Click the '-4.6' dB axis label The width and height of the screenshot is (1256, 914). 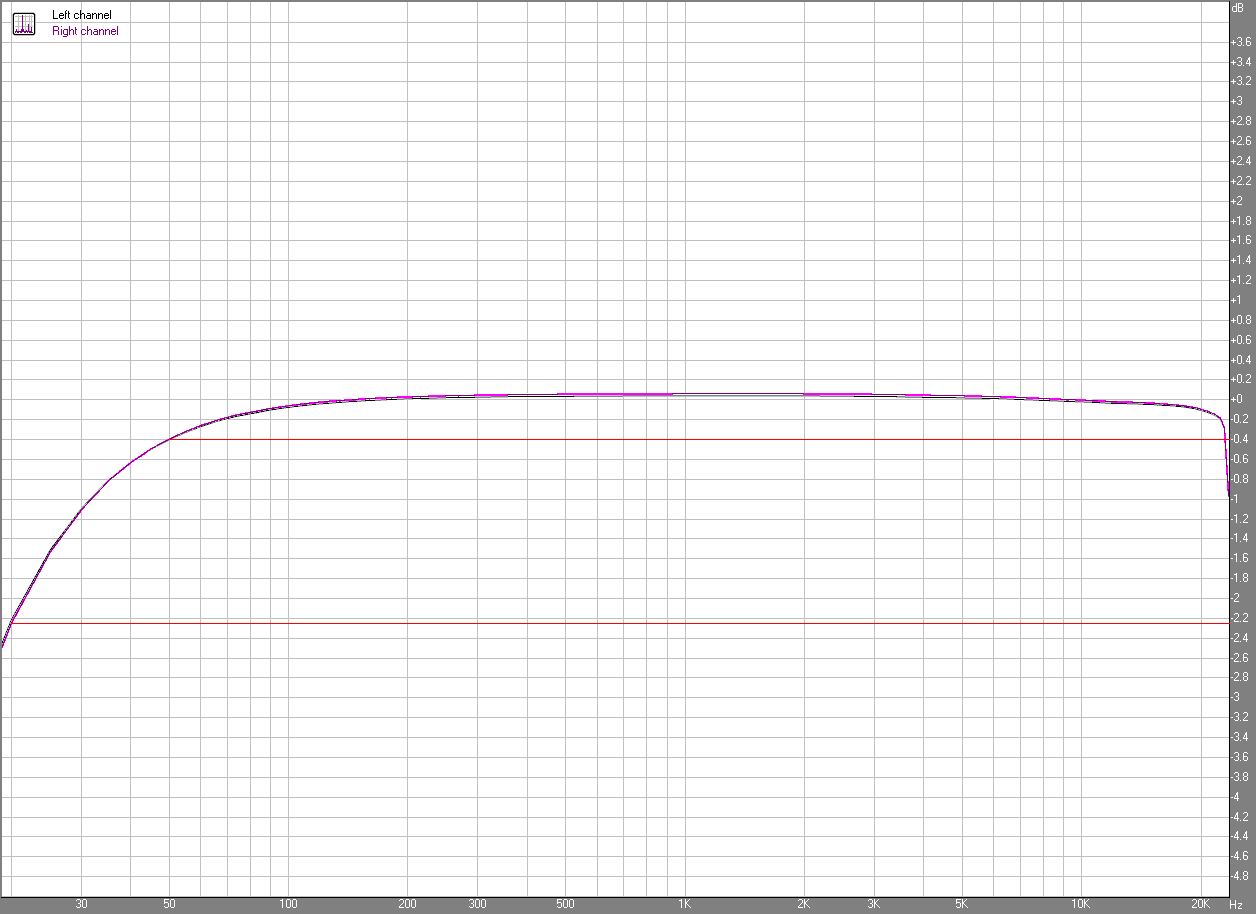pos(1240,855)
